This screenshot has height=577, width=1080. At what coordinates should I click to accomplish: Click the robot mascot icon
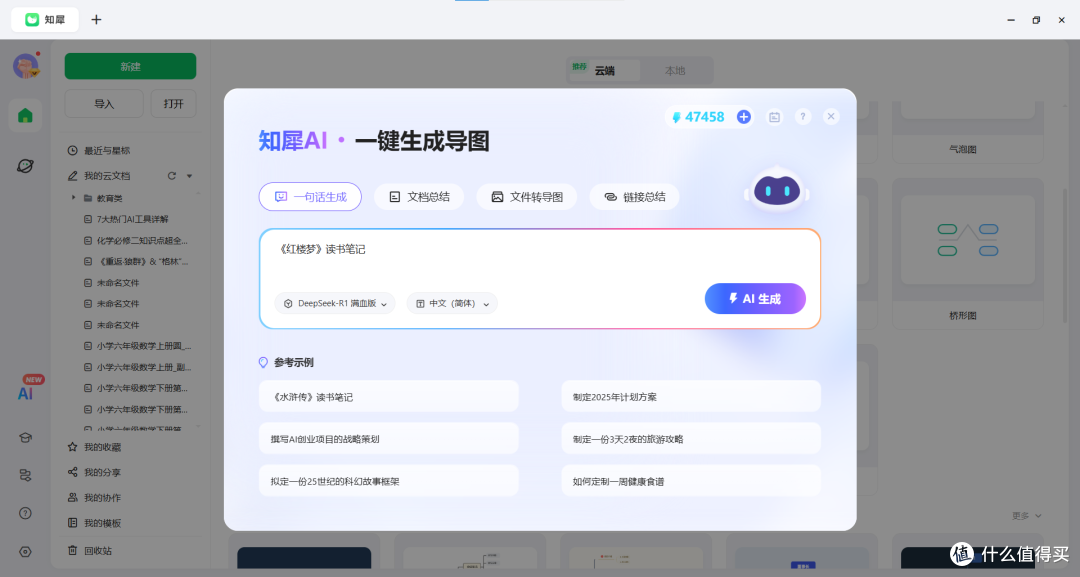click(777, 189)
